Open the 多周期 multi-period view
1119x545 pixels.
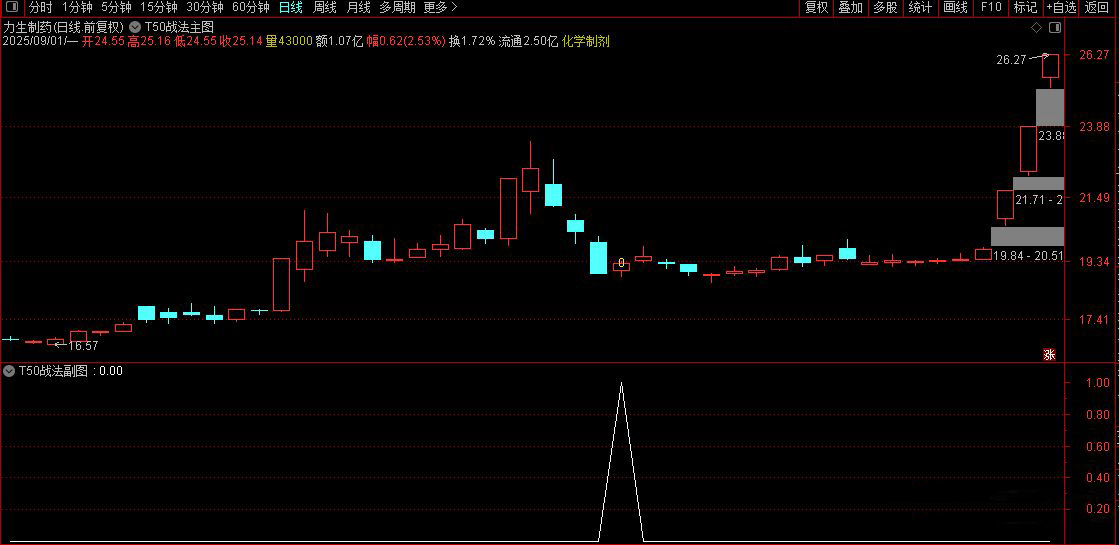(x=398, y=8)
